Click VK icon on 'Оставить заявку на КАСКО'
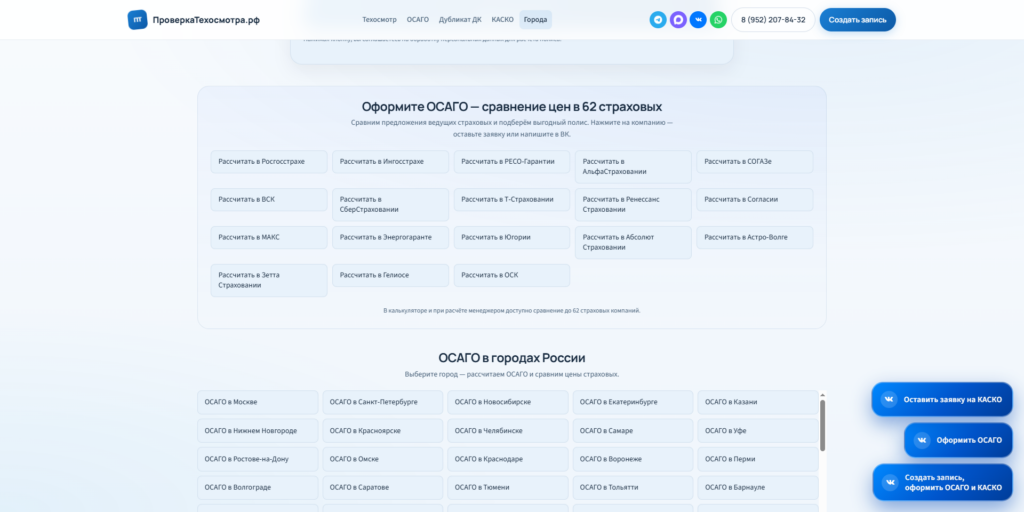The image size is (1024, 512). [889, 400]
